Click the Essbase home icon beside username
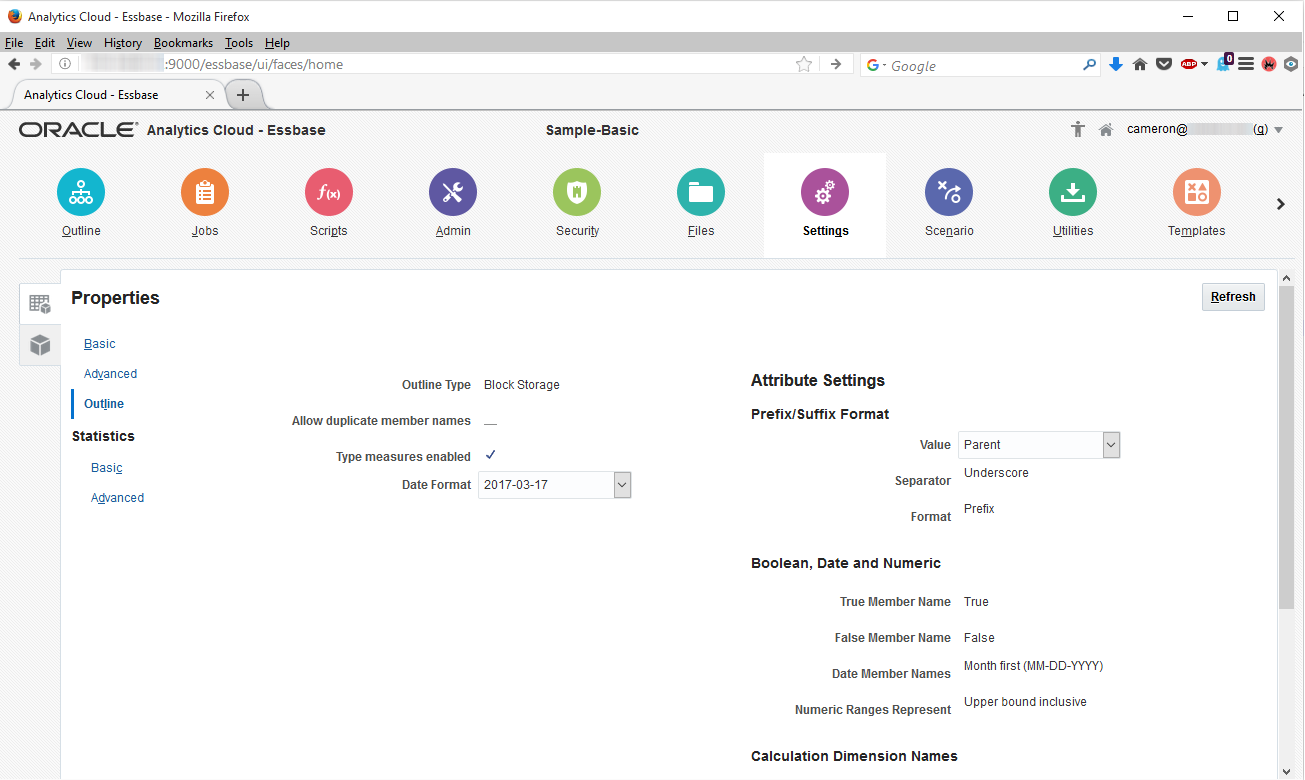Viewport: 1305px width, 780px height. coord(1106,130)
